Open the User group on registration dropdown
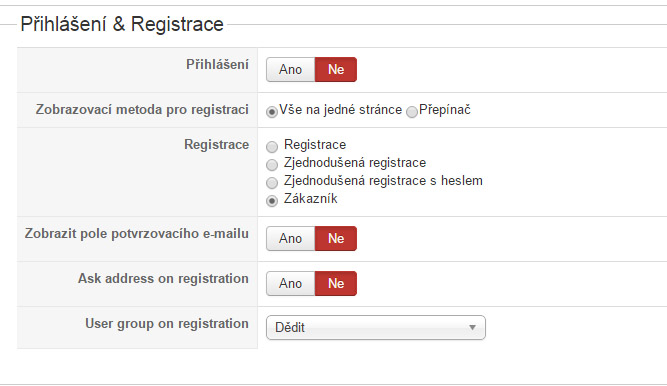This screenshot has width=667, height=386. [376, 327]
